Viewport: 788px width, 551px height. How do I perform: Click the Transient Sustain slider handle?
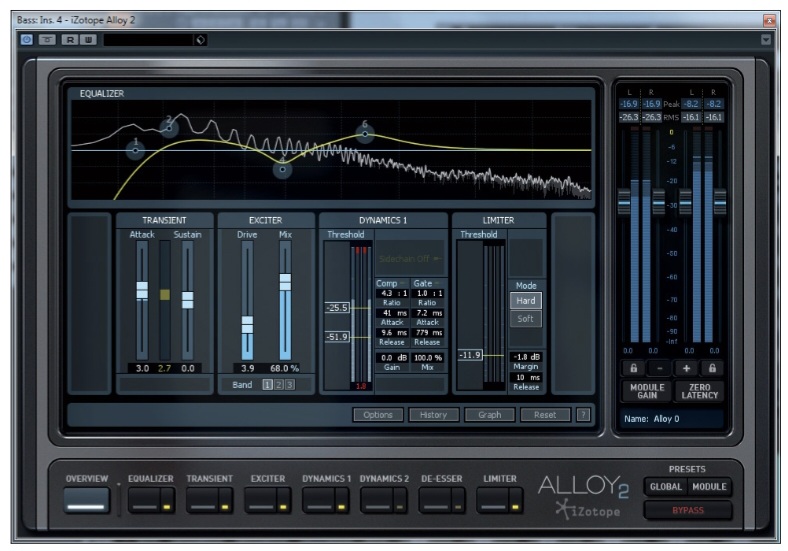pyautogui.click(x=187, y=300)
